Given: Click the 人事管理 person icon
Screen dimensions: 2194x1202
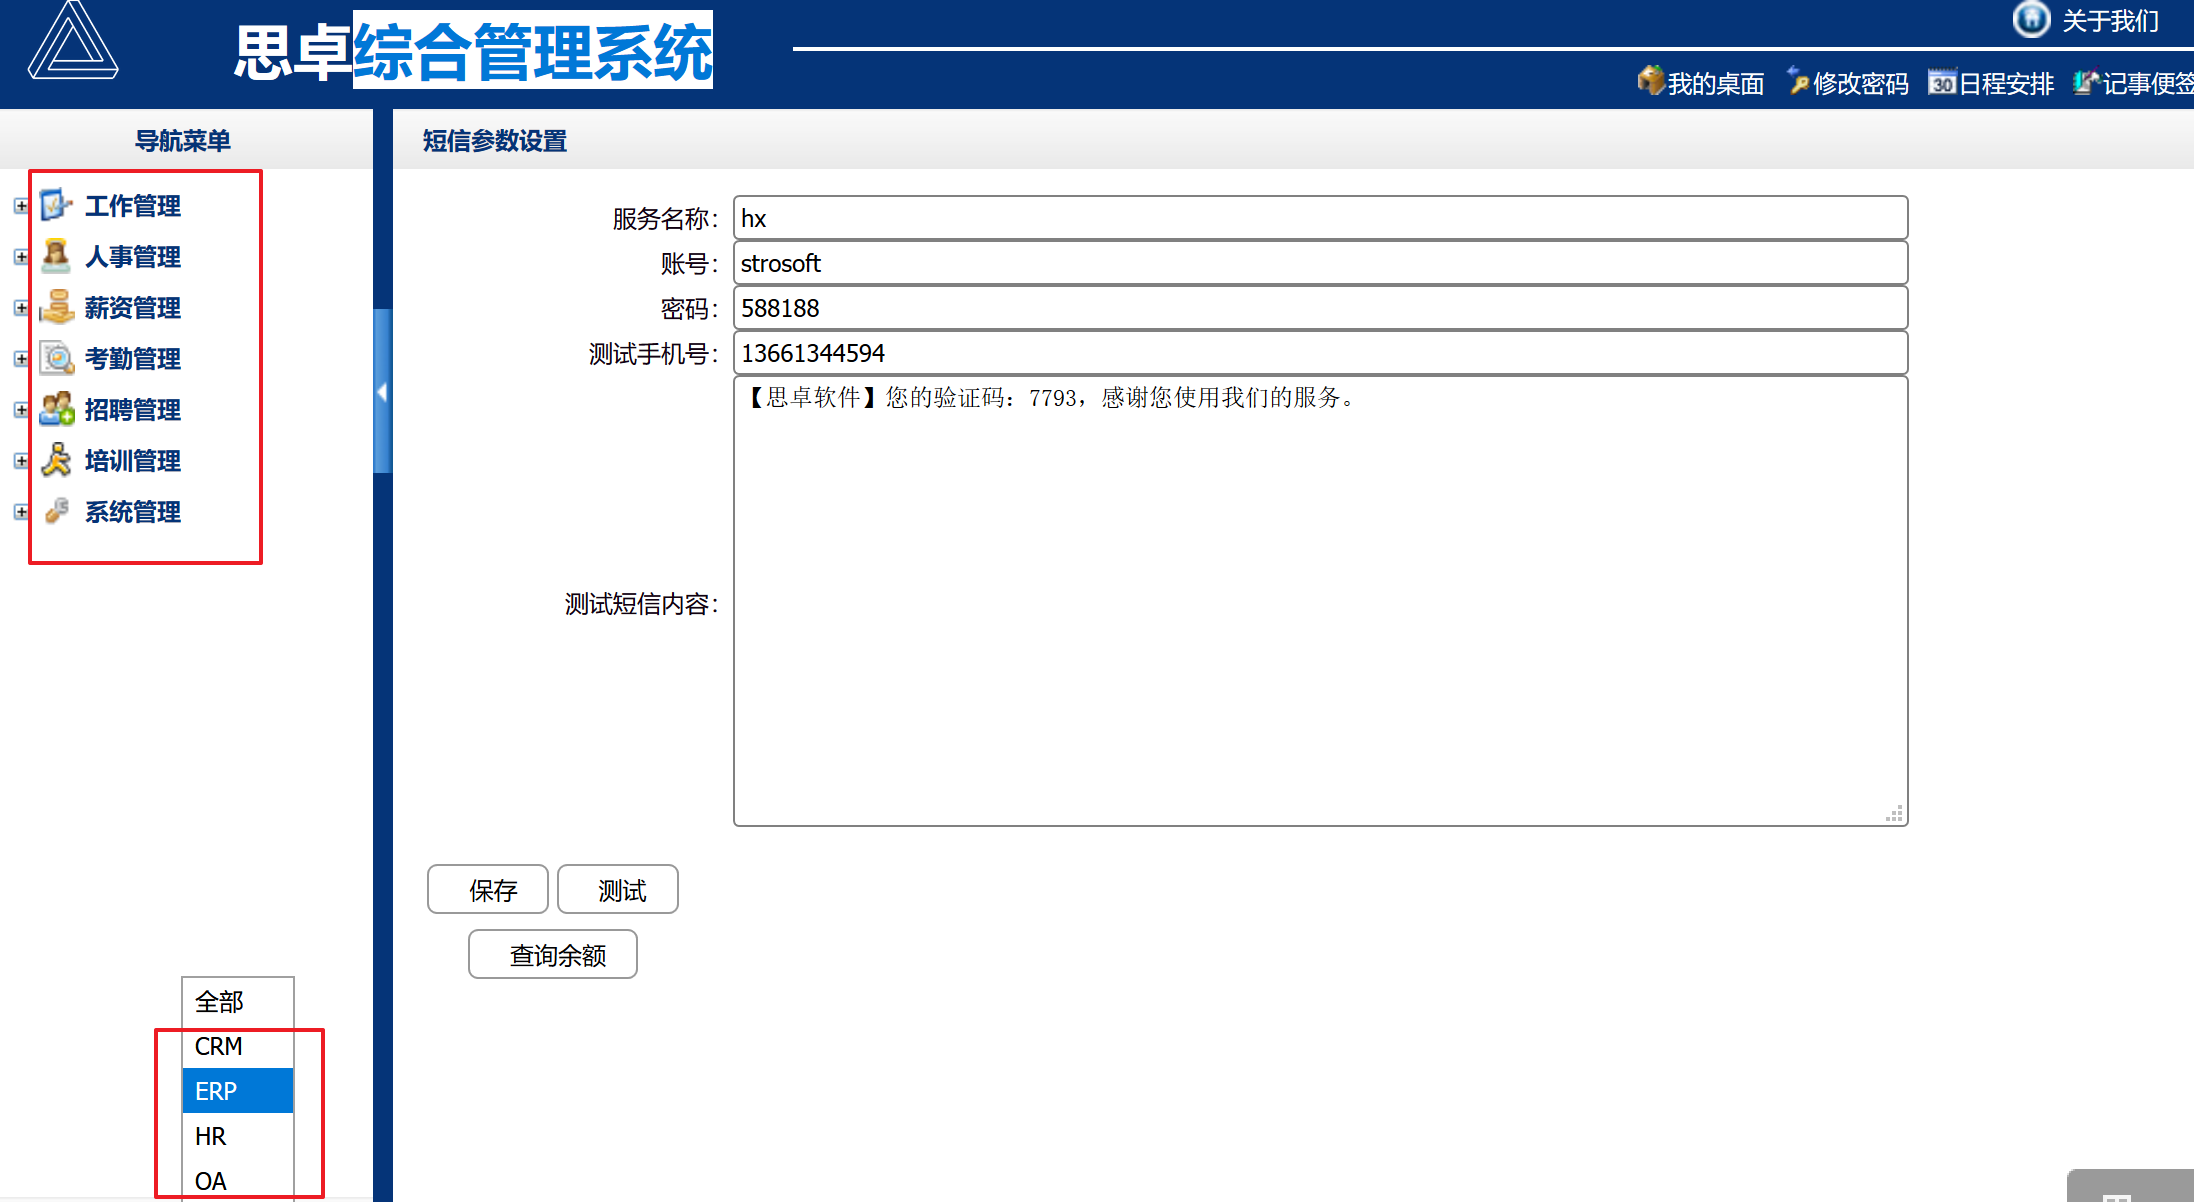Looking at the screenshot, I should coord(56,256).
